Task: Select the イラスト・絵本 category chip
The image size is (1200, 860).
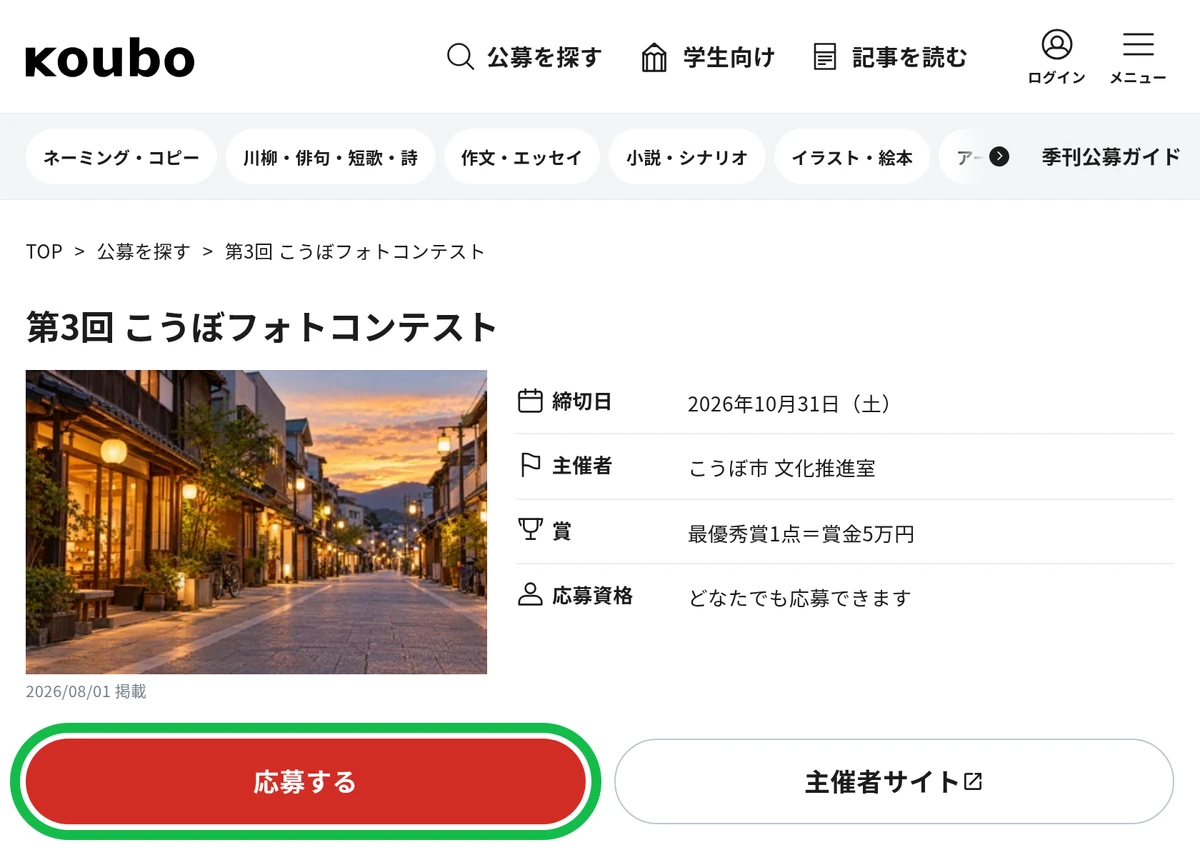Action: tap(852, 157)
